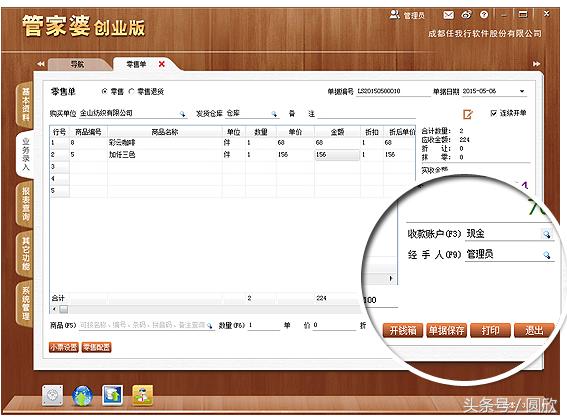Click the 数量(F6) input field
The width and height of the screenshot is (567, 419).
click(264, 325)
